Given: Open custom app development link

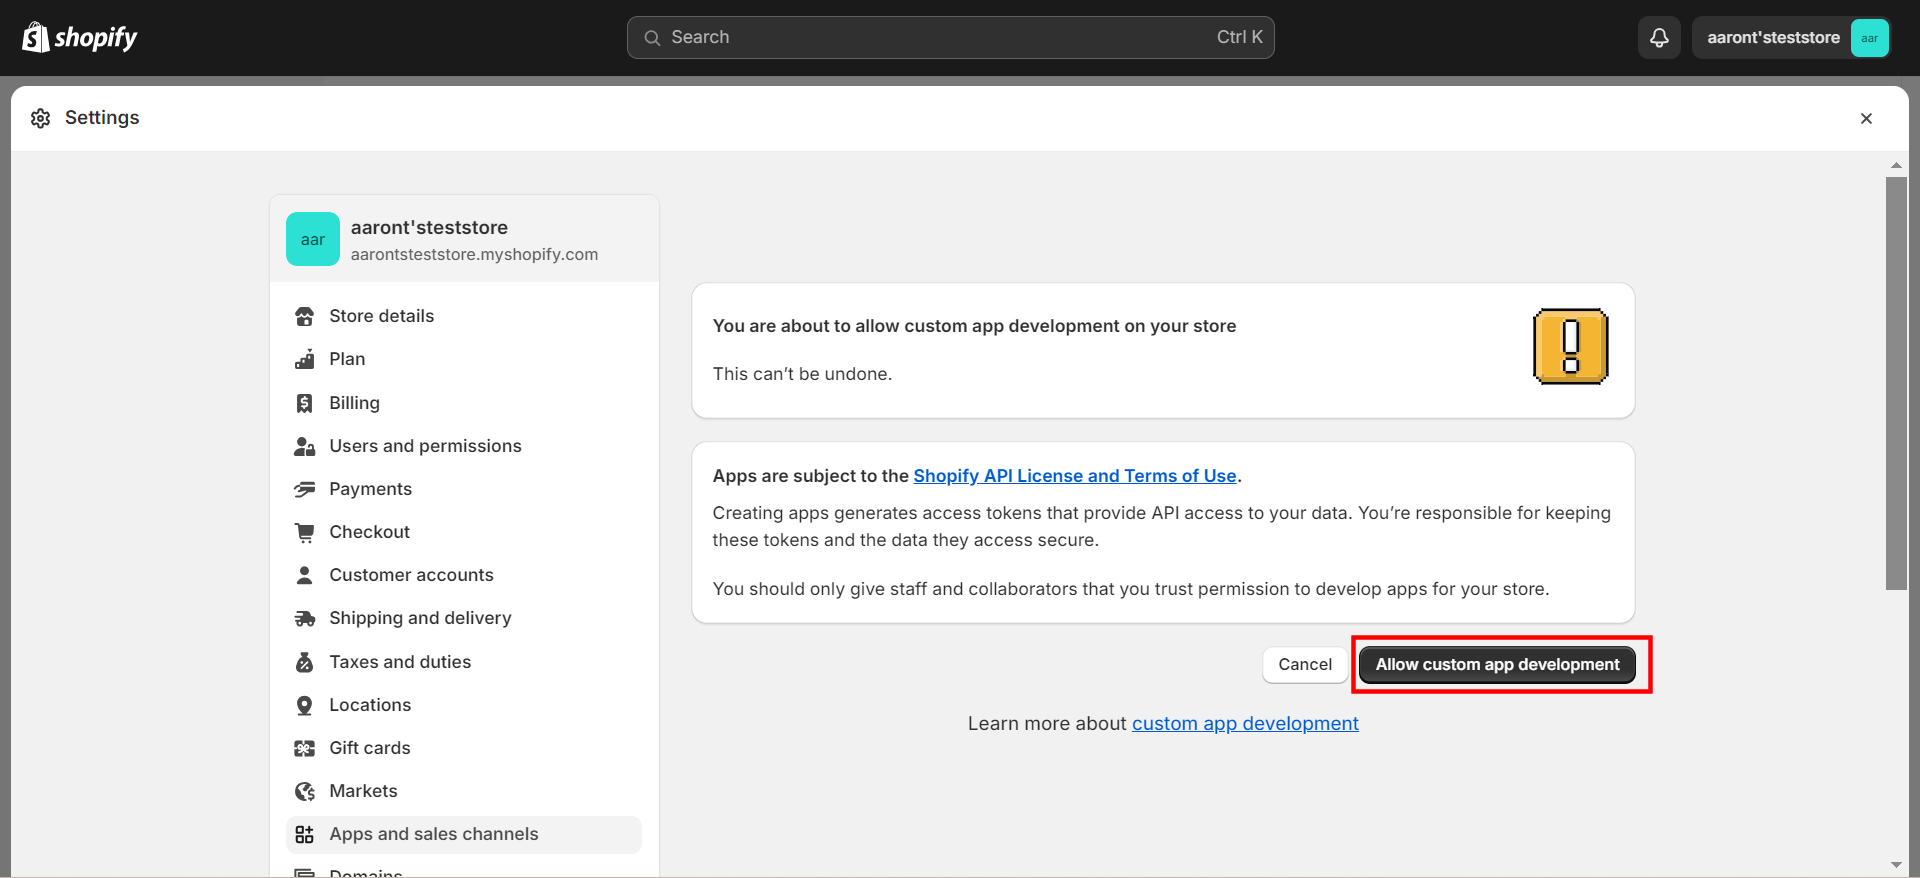Looking at the screenshot, I should pyautogui.click(x=1245, y=723).
